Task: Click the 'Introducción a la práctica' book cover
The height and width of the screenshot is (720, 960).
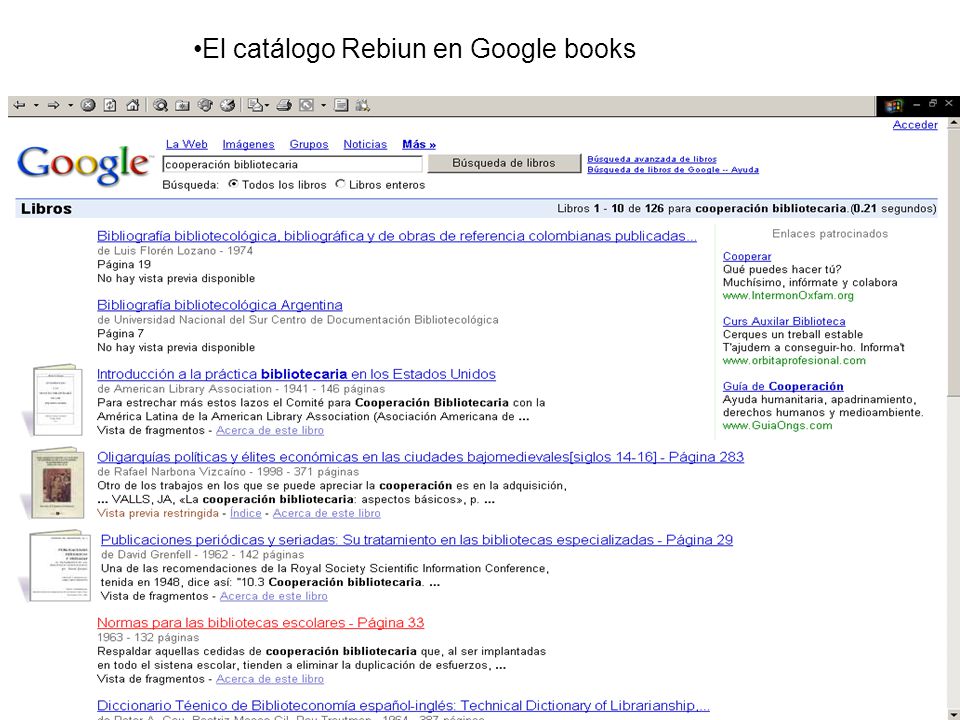Action: point(56,400)
